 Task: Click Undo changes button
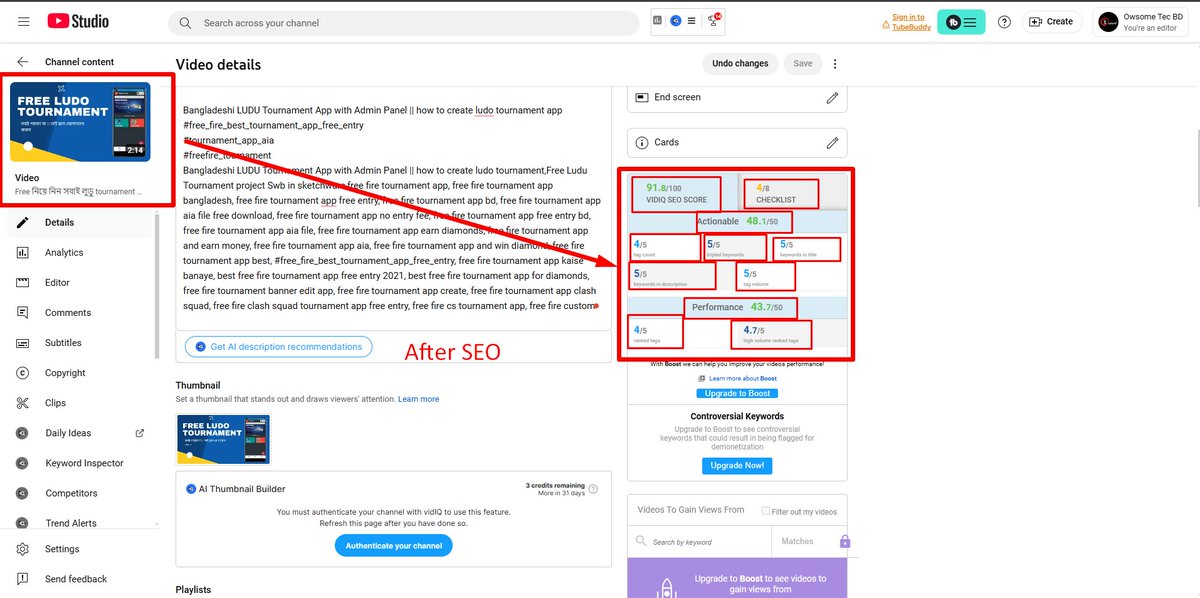click(740, 64)
